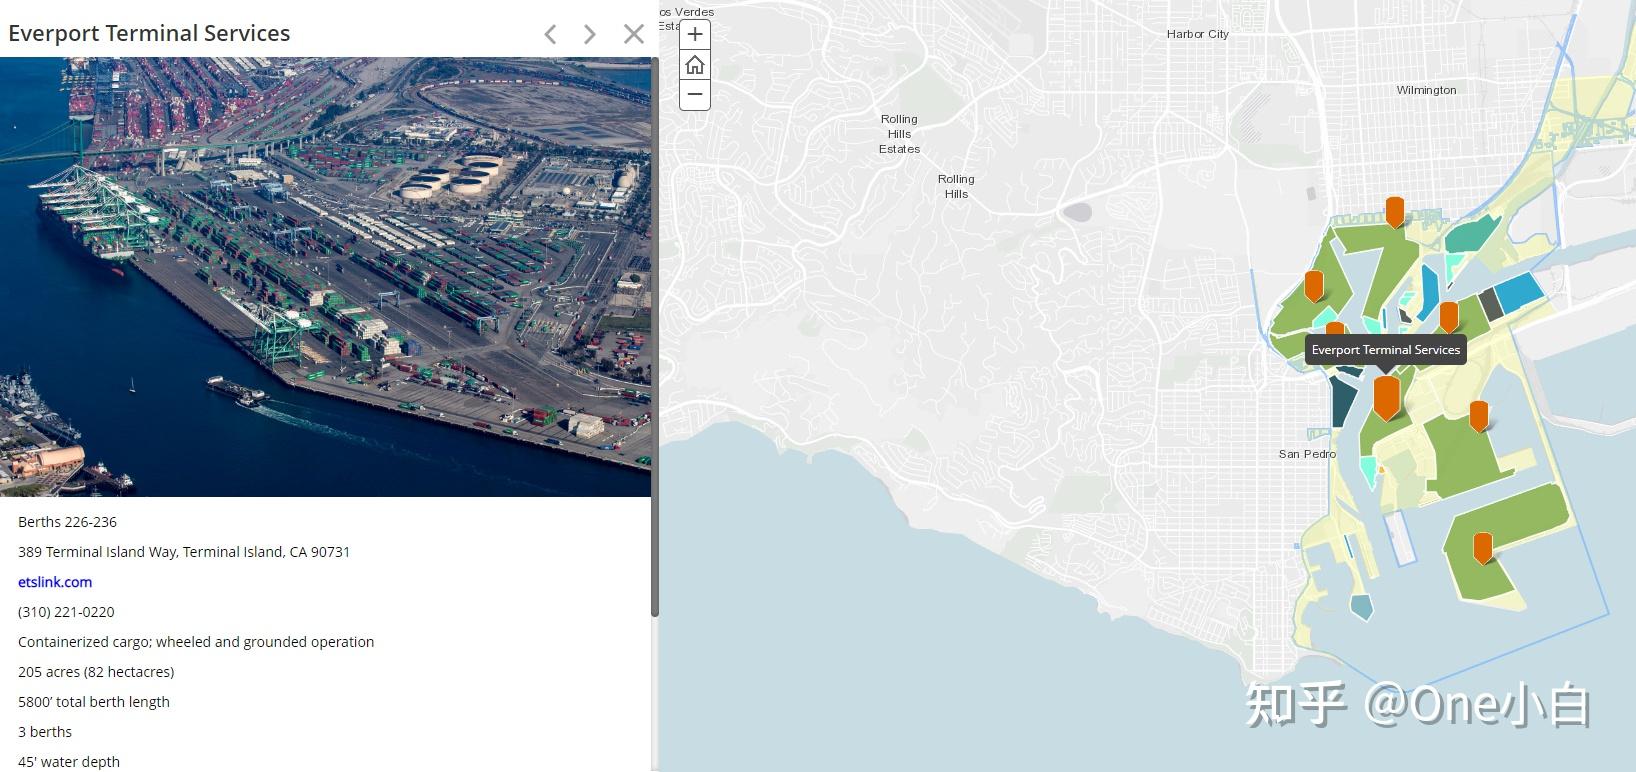The height and width of the screenshot is (772, 1636).
Task: Click the Everport Terminal Services map tooltip
Action: [1386, 350]
